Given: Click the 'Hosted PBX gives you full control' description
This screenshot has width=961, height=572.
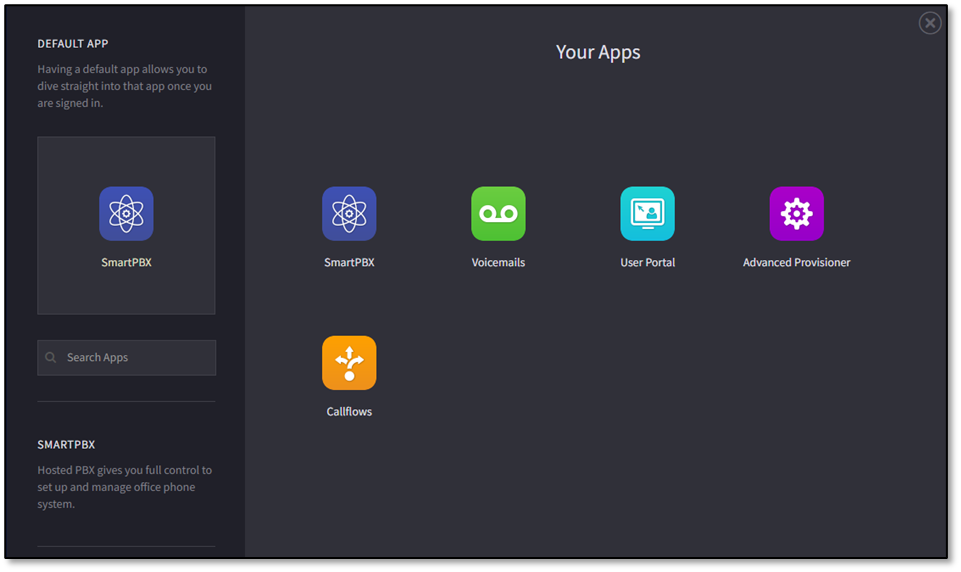Looking at the screenshot, I should [x=125, y=487].
